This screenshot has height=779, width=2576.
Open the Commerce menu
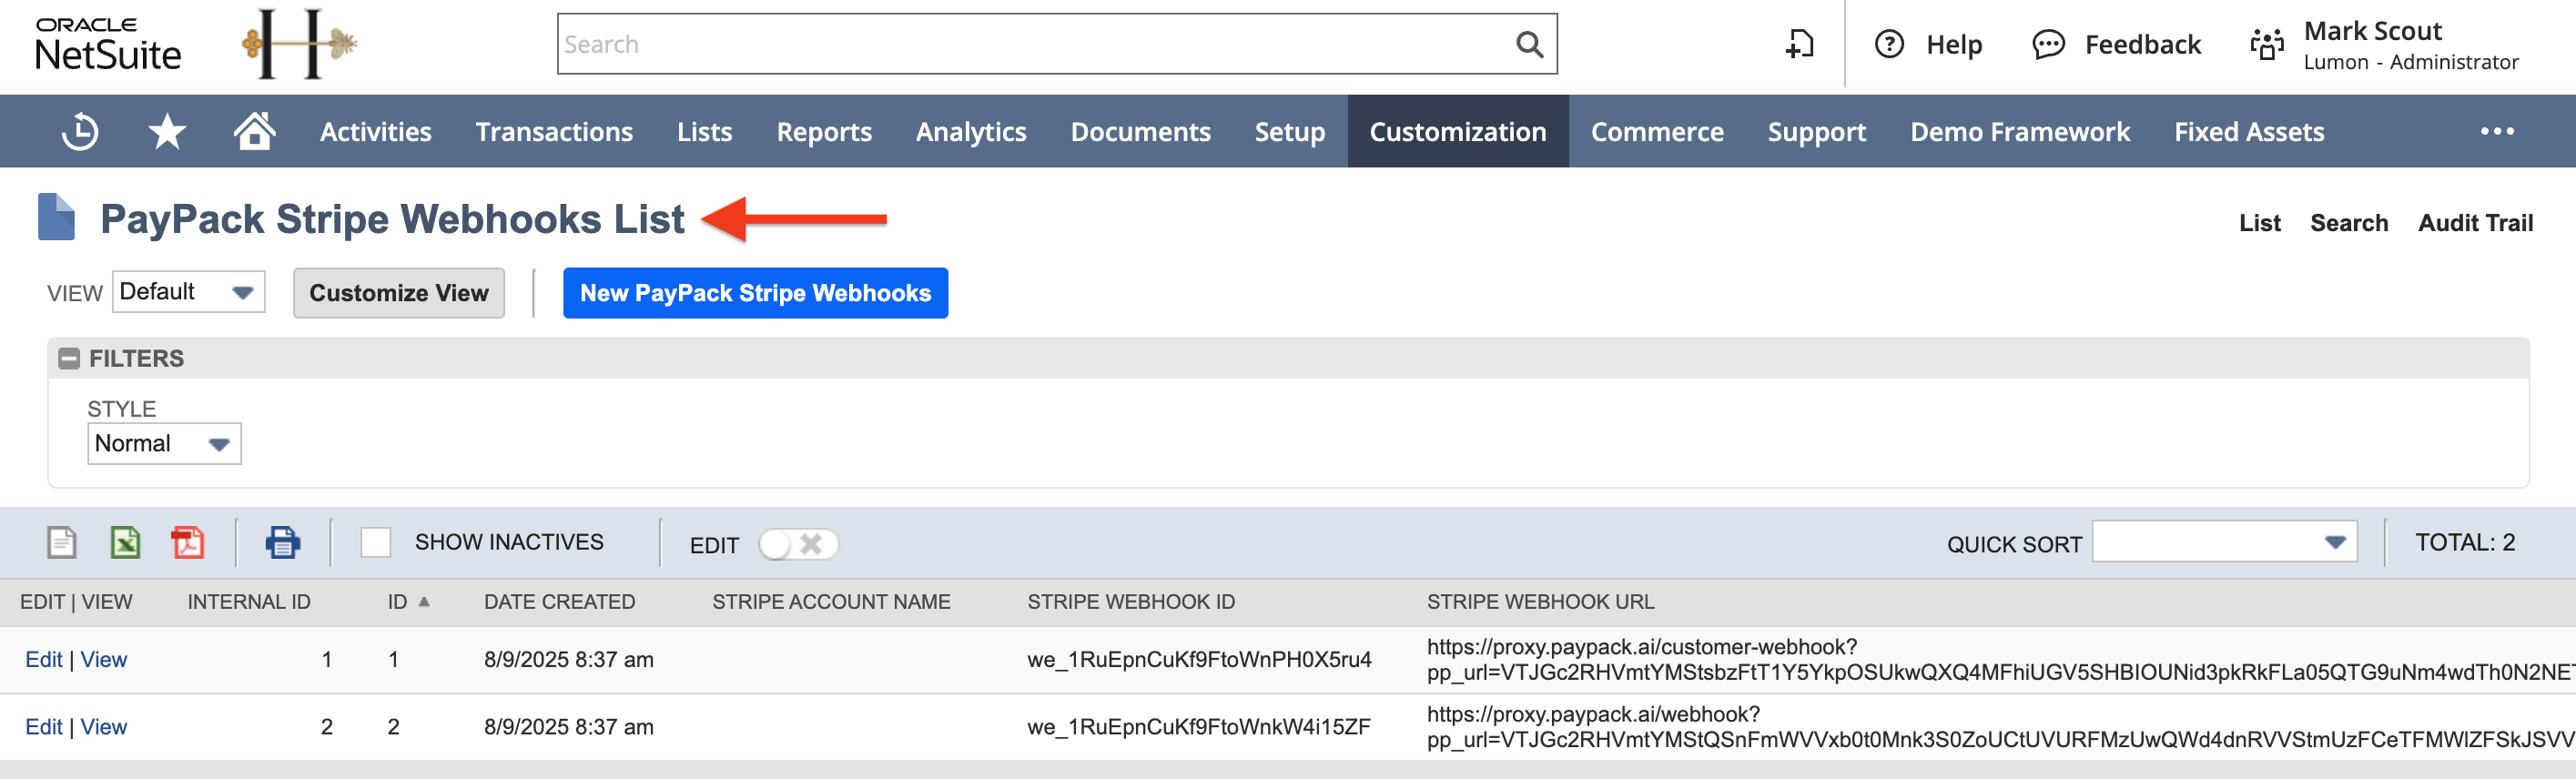(1657, 132)
